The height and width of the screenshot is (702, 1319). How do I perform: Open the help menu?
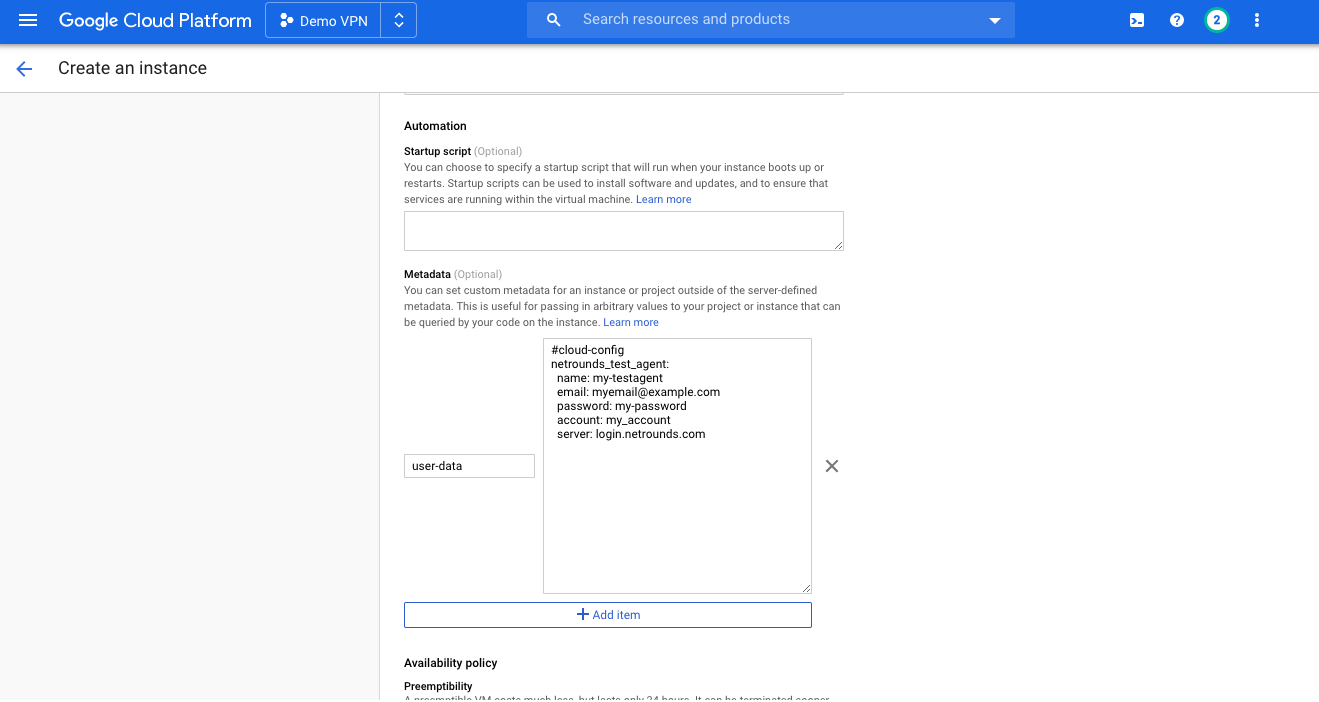(1176, 20)
